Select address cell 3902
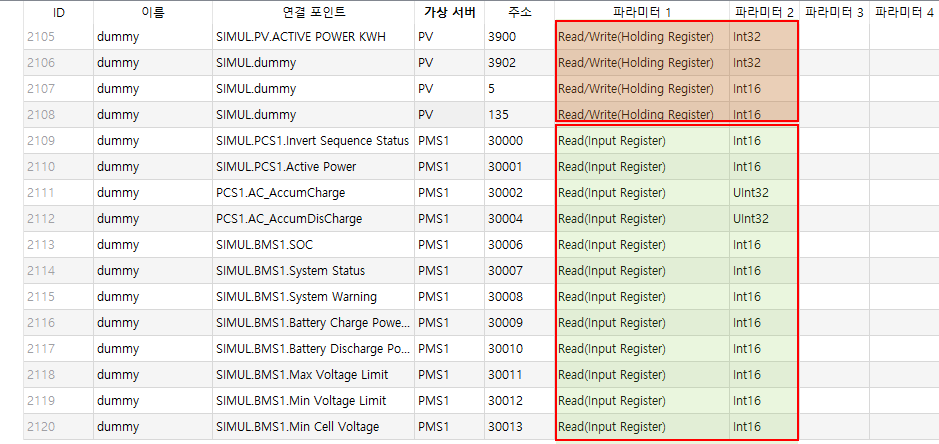 tap(505, 63)
